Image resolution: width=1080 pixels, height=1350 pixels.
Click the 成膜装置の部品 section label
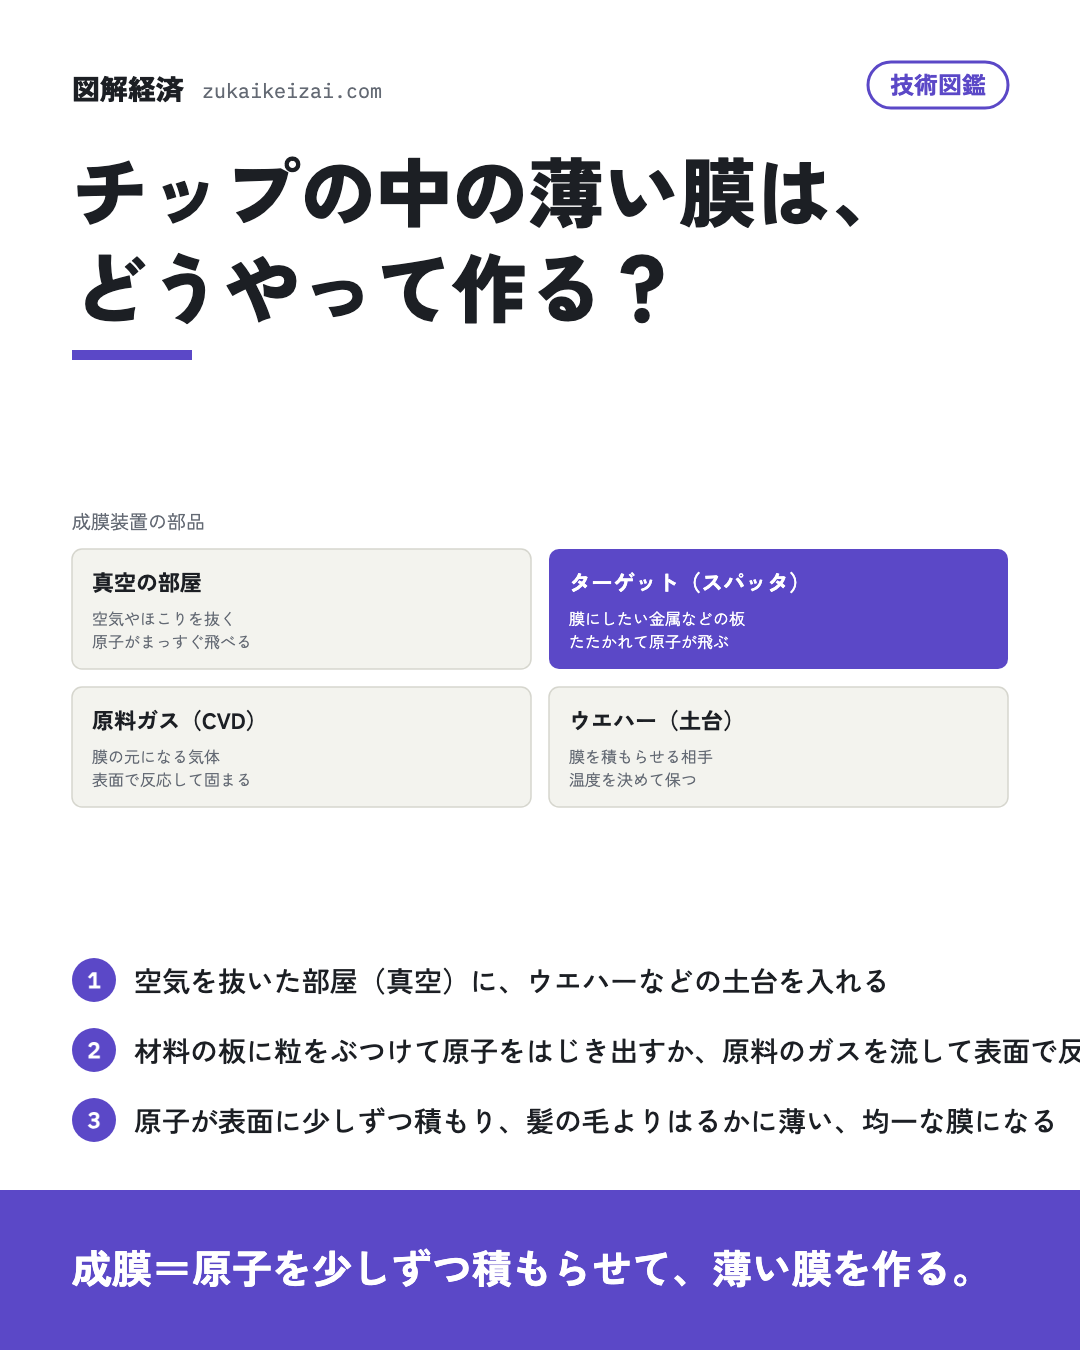[138, 522]
